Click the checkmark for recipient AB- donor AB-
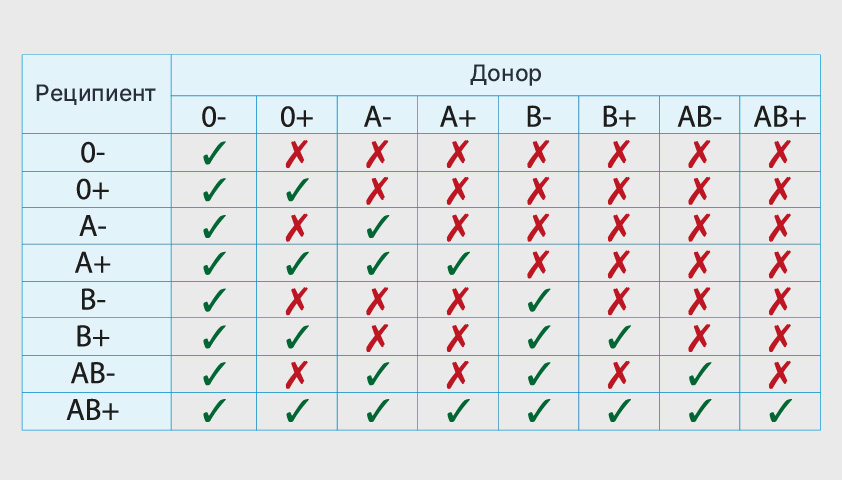Screen dimensions: 842x480 699,374
